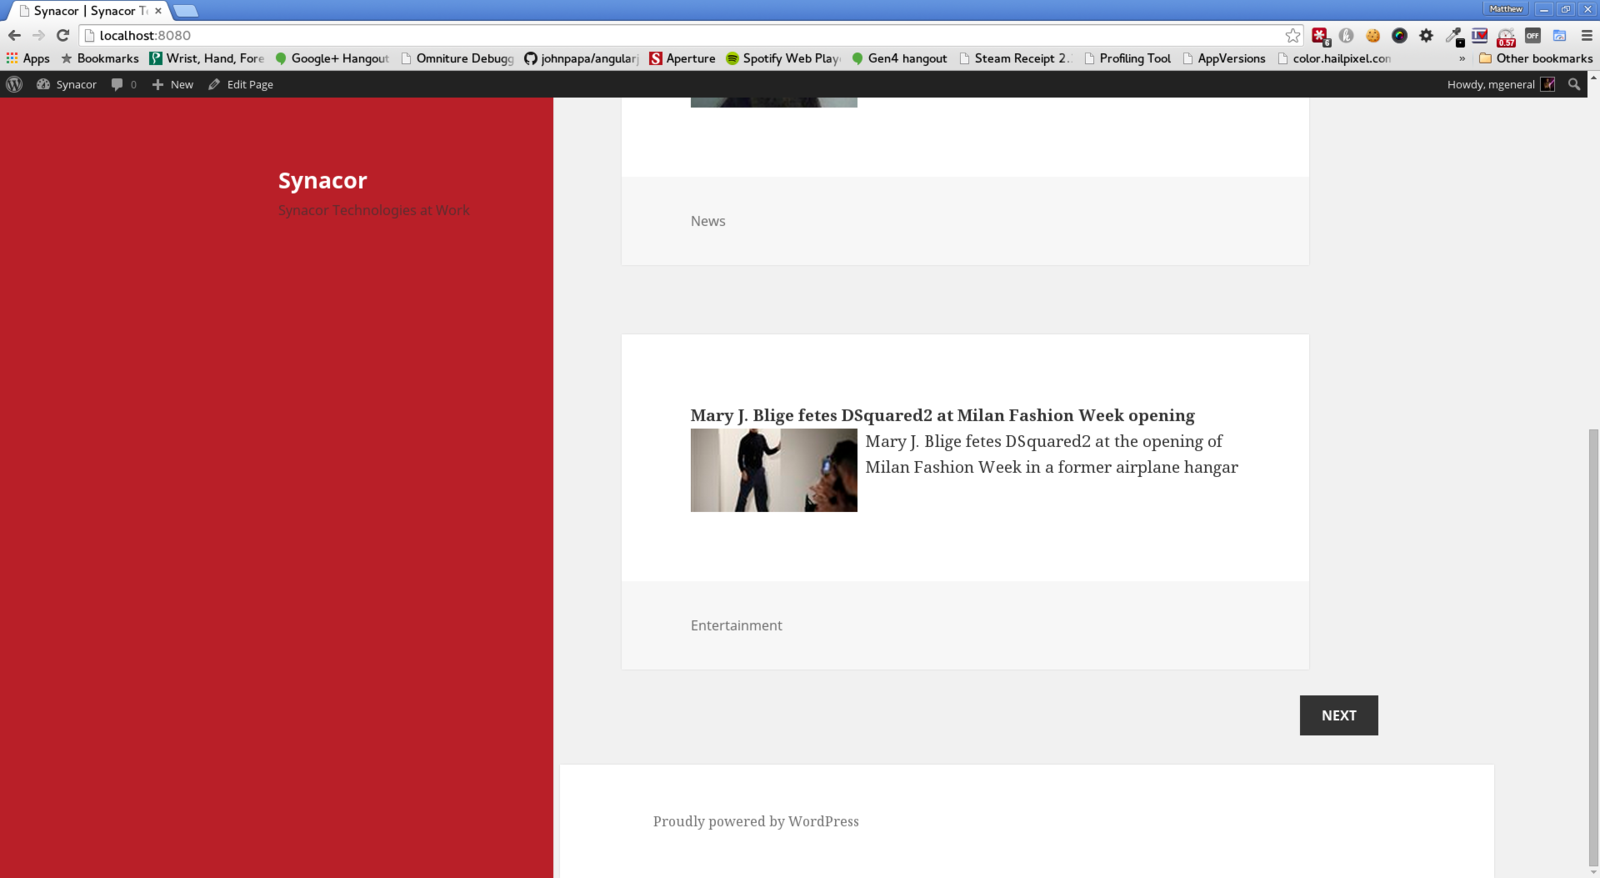The height and width of the screenshot is (878, 1600).
Task: Expand the hidden bookmarks chevron
Action: pyautogui.click(x=1462, y=58)
